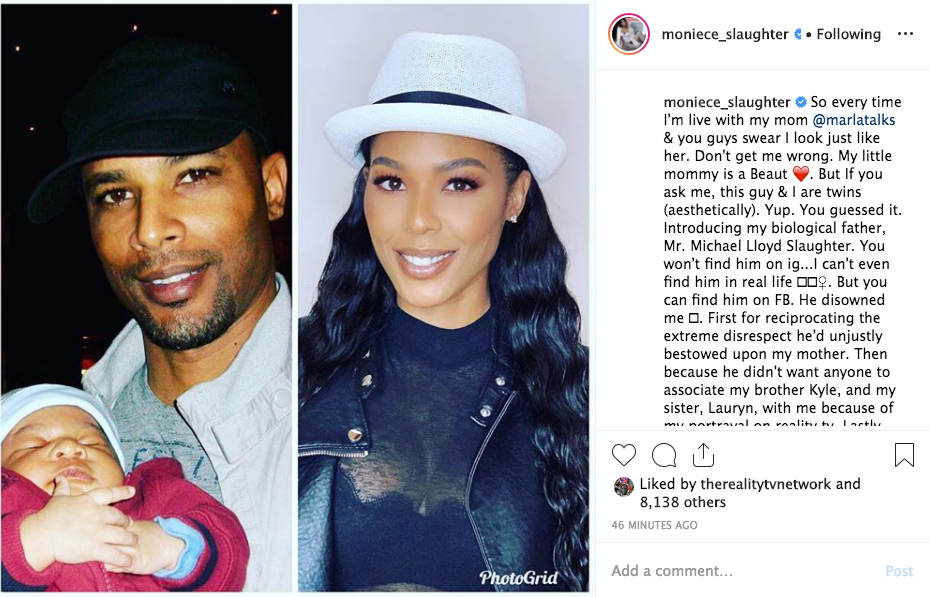
Task: Click the Post comment button
Action: pyautogui.click(x=899, y=571)
